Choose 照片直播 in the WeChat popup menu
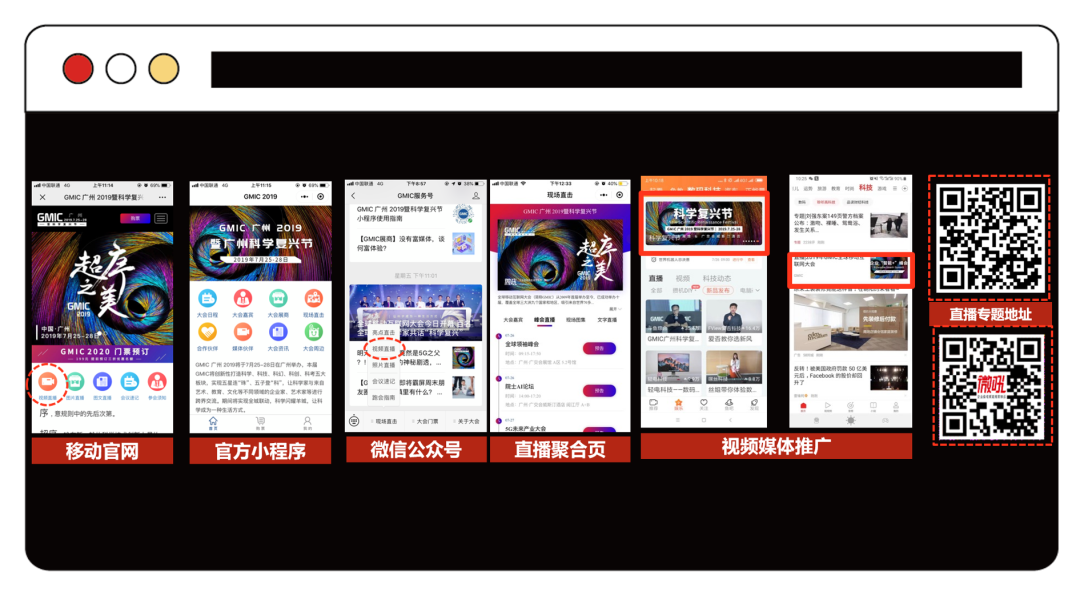Image resolution: width=1080 pixels, height=604 pixels. (384, 366)
